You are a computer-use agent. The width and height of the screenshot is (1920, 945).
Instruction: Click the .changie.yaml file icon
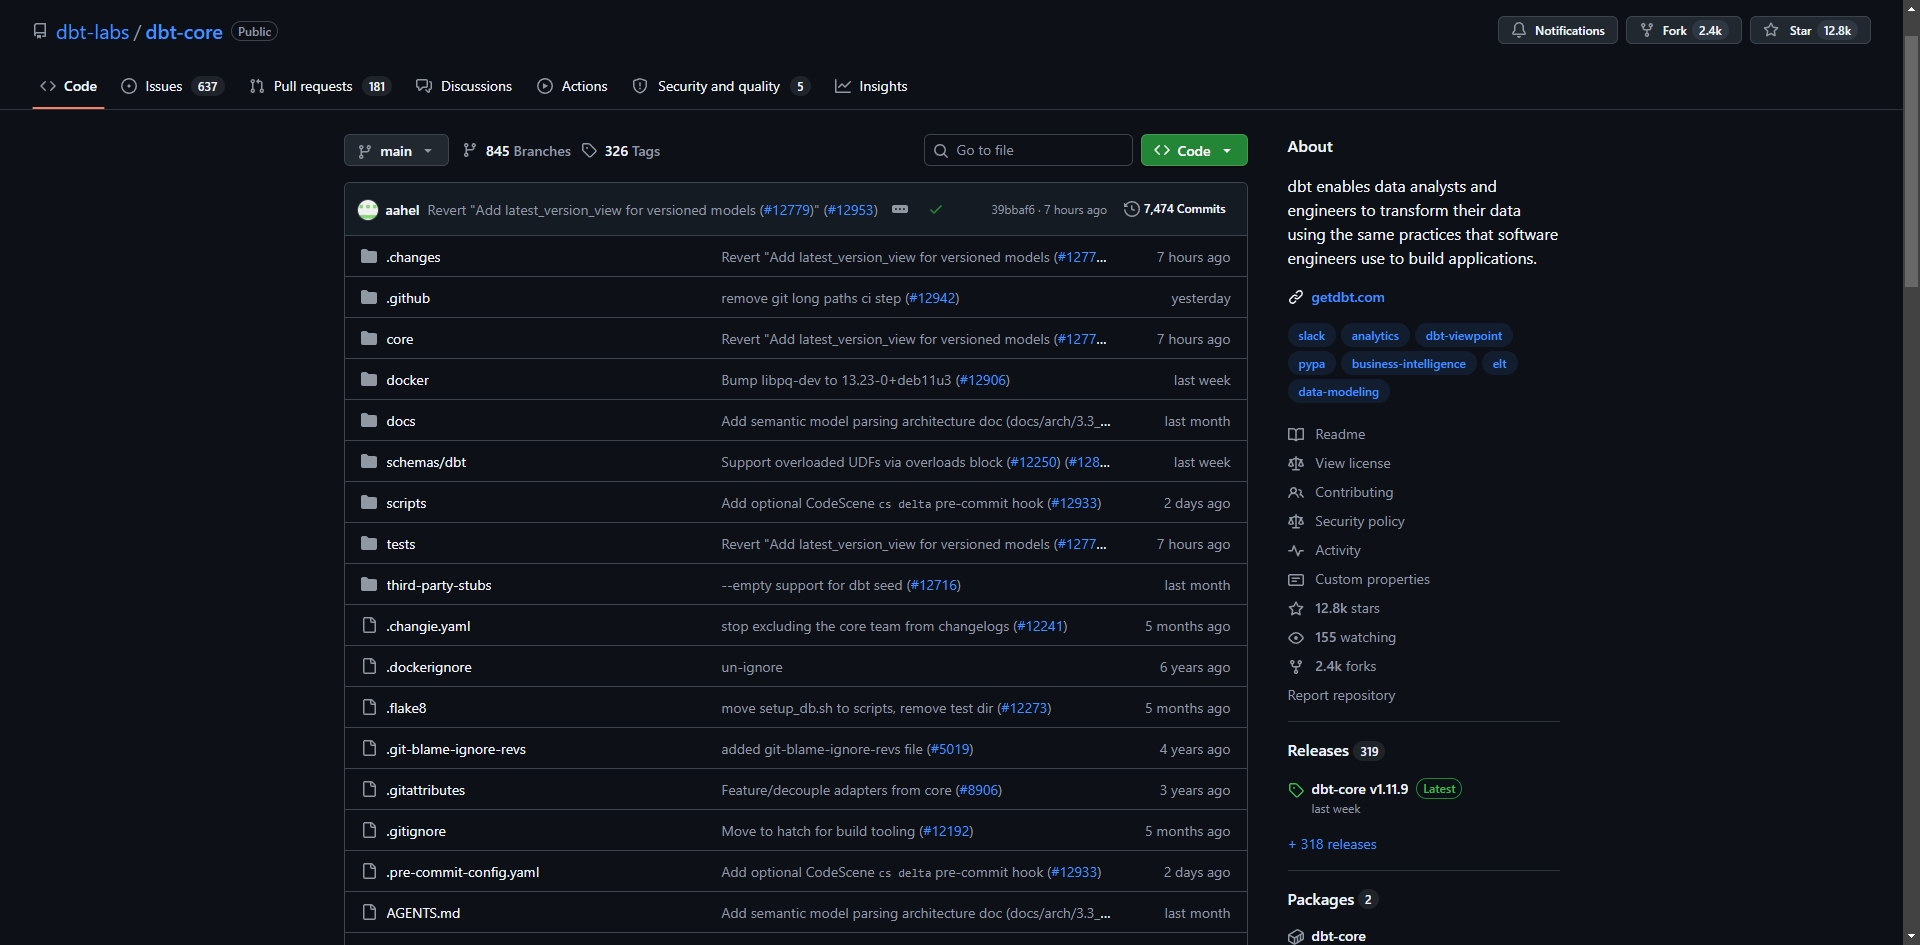(x=369, y=625)
